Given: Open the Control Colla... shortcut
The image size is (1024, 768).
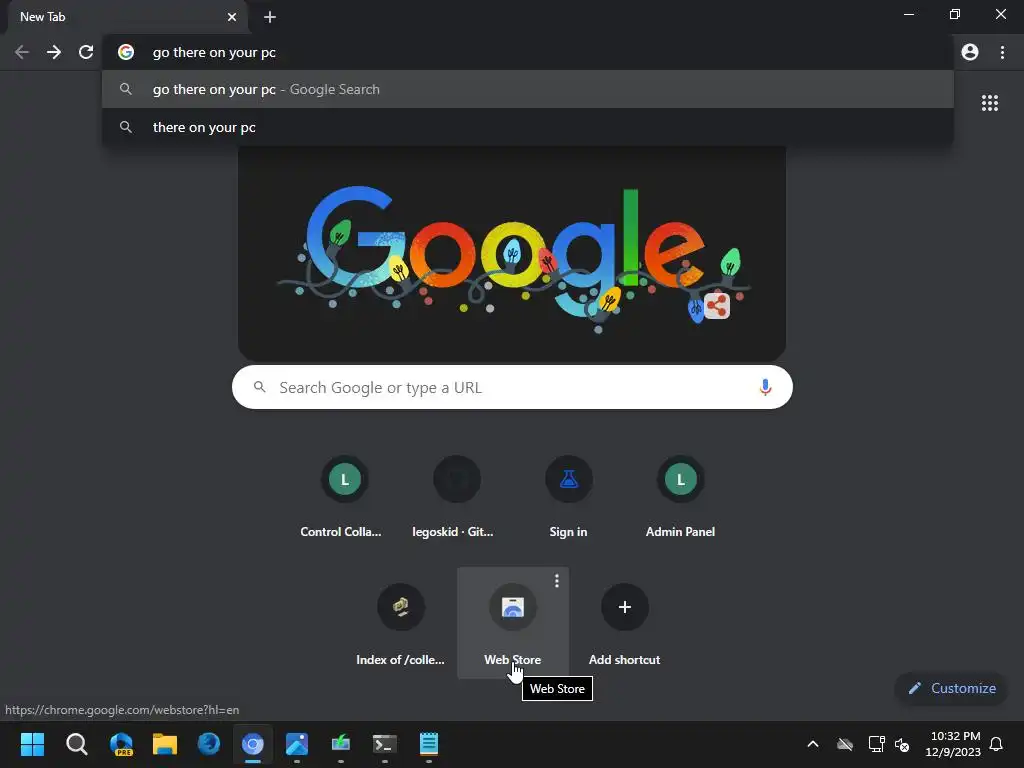Looking at the screenshot, I should click(x=344, y=498).
